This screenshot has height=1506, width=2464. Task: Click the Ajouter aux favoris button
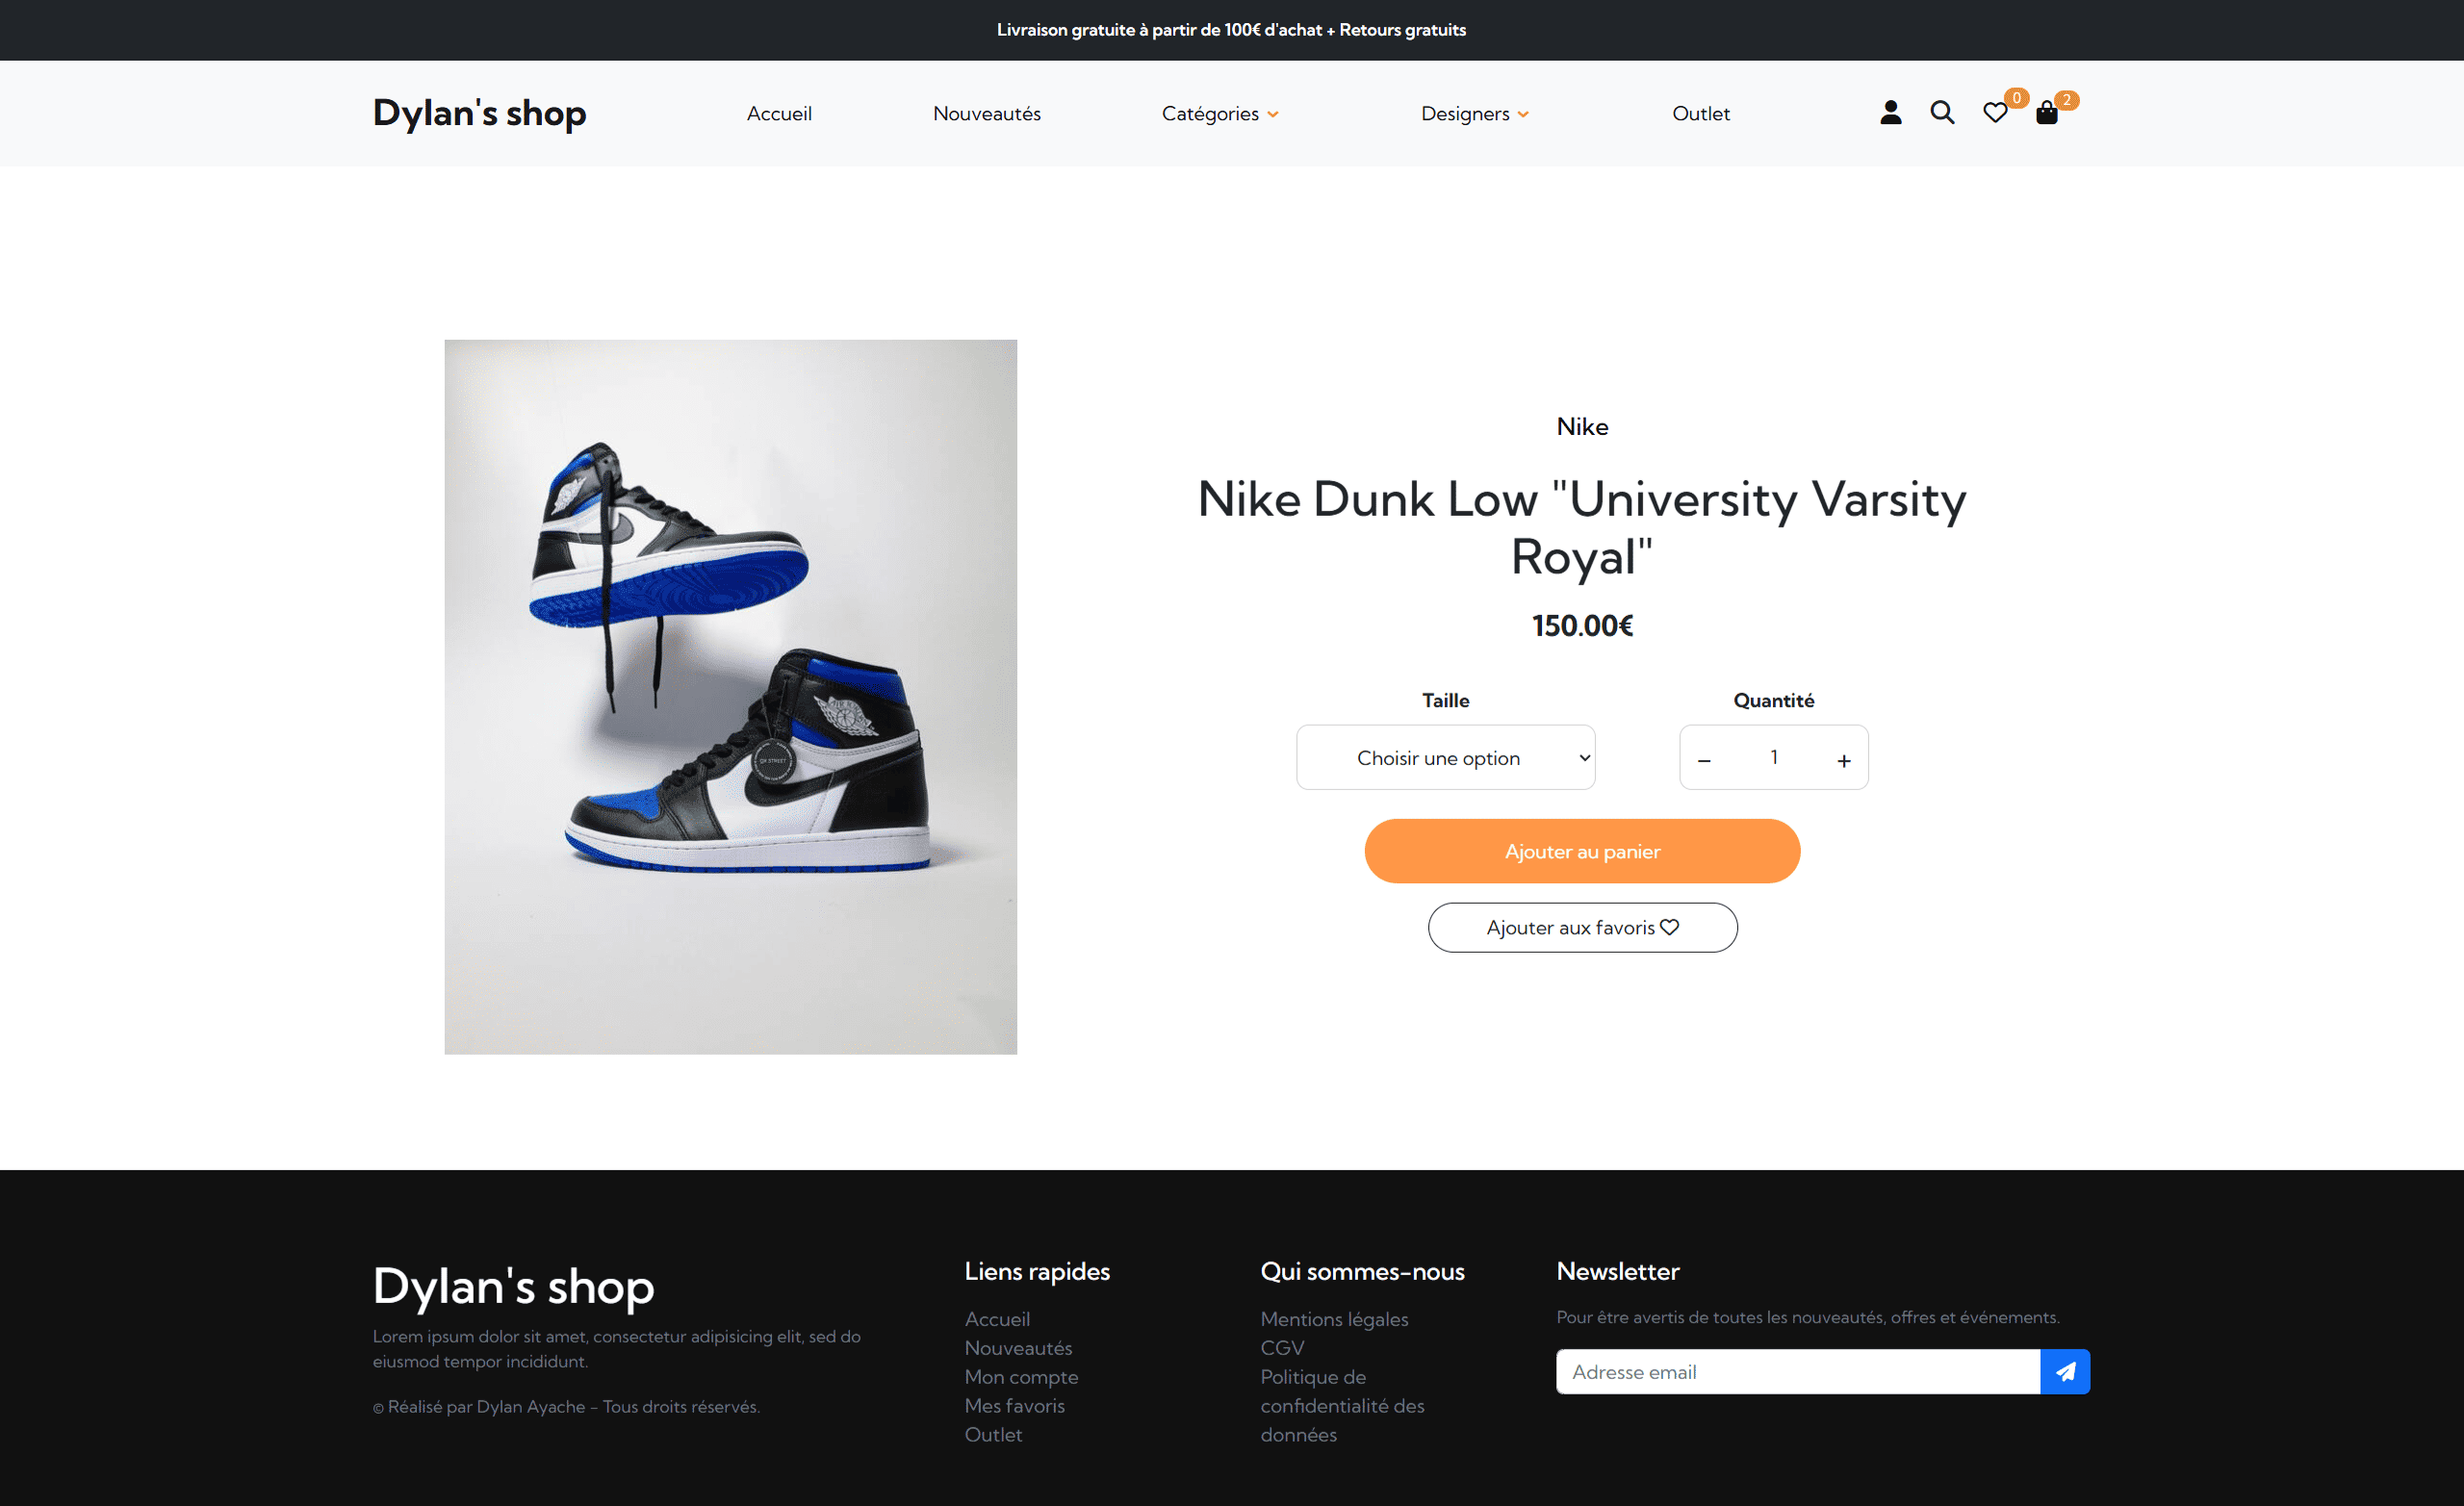pos(1582,927)
